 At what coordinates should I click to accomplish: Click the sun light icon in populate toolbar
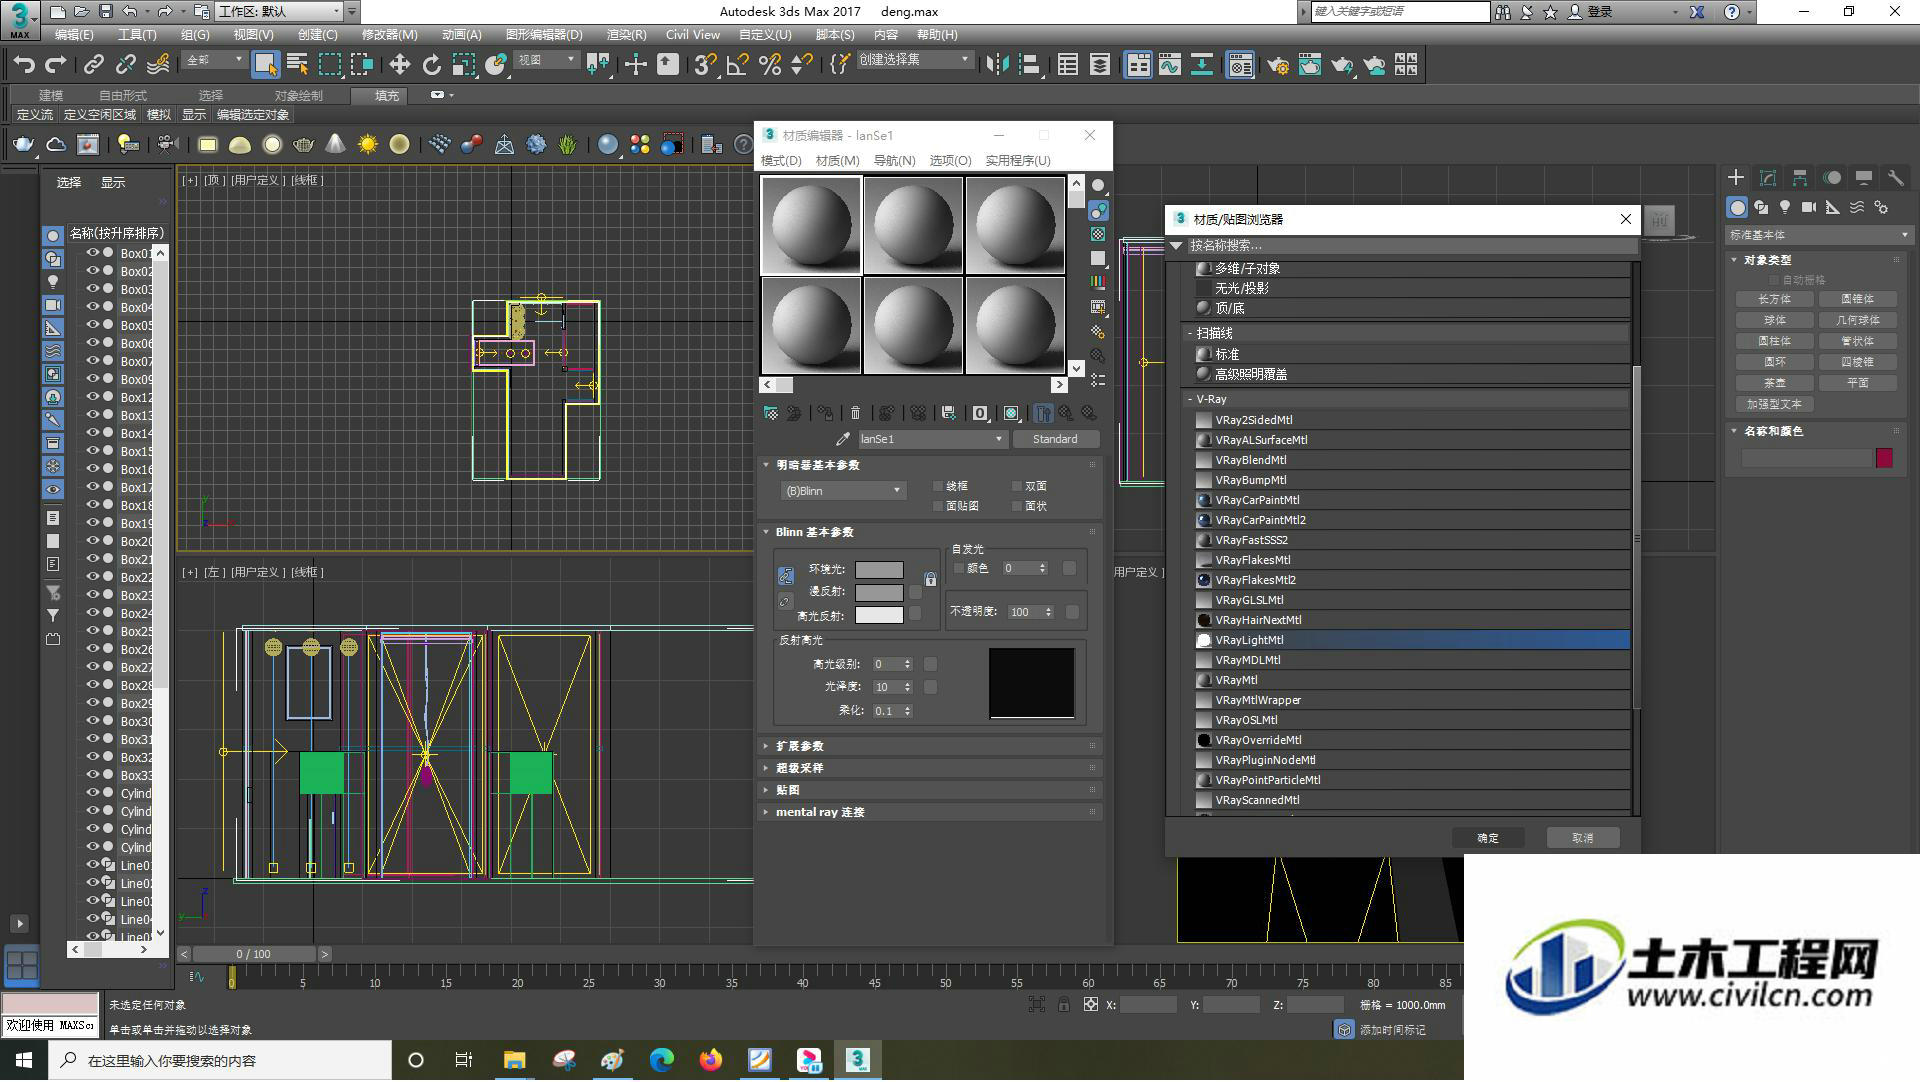tap(368, 145)
